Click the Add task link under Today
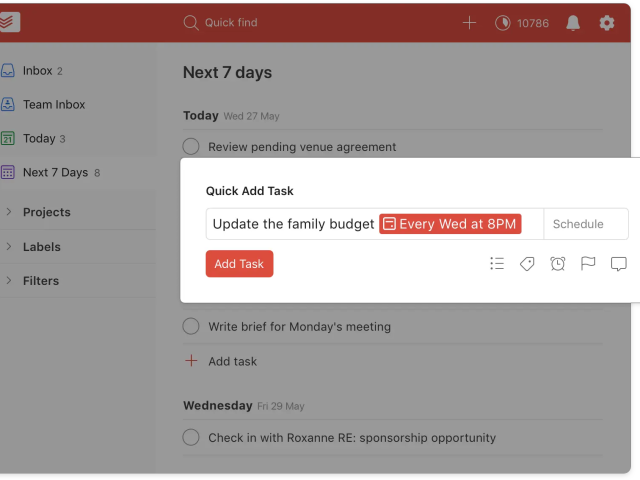The image size is (640, 480). (233, 362)
